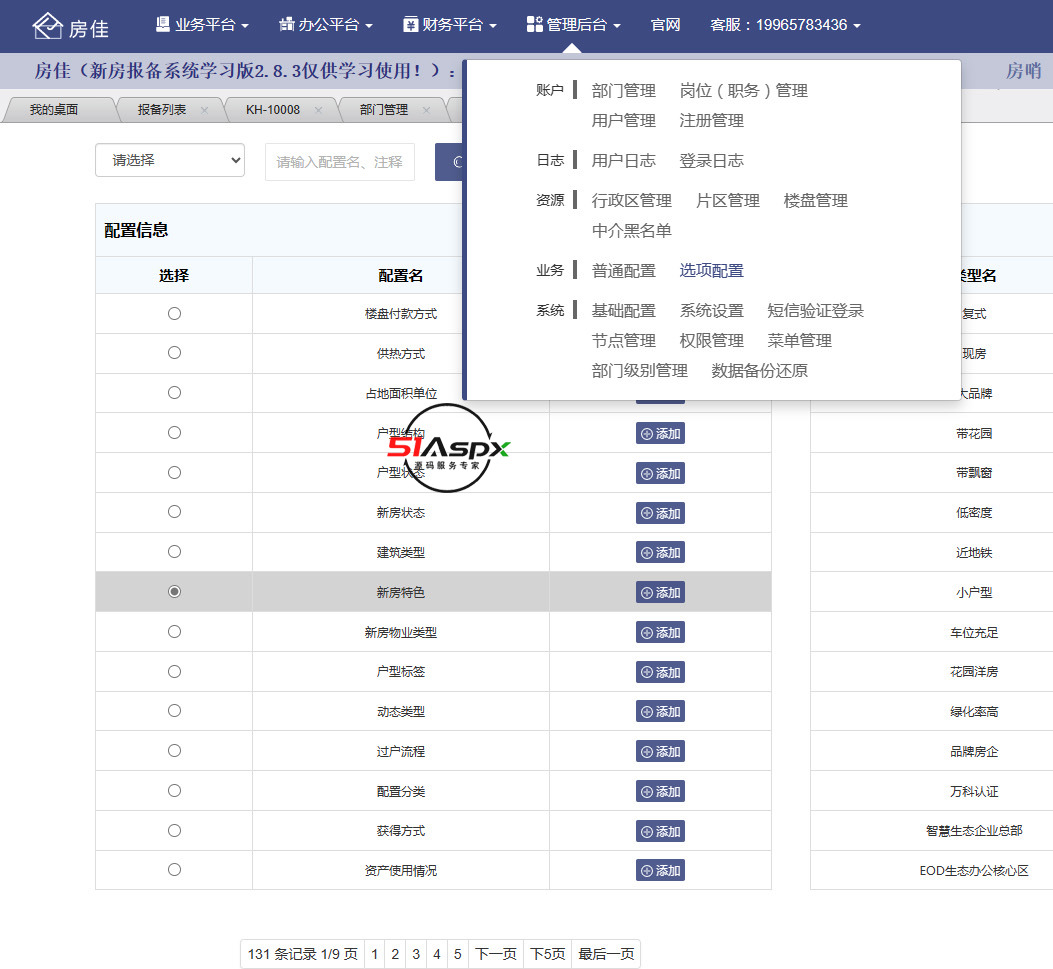Viewport: 1053px width, 969px height.
Task: Select radio button for 占地面积单位
Action: coord(175,393)
